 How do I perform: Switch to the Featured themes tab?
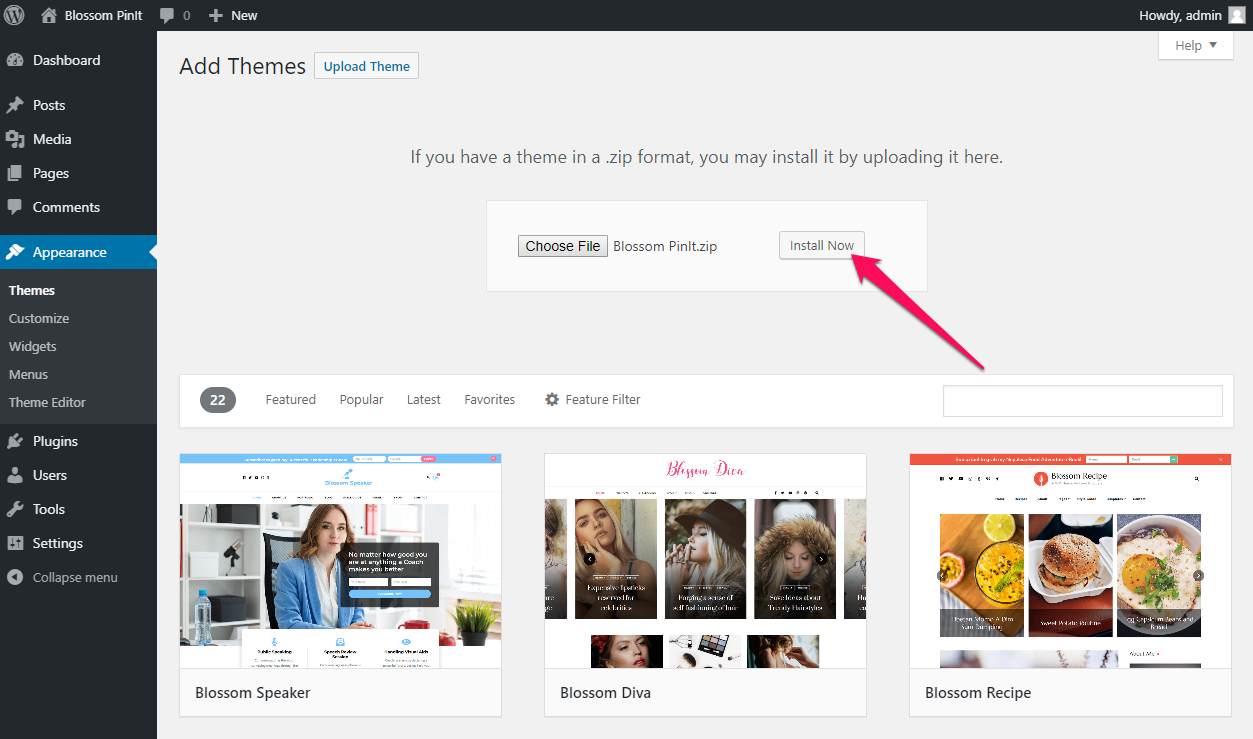click(x=291, y=399)
